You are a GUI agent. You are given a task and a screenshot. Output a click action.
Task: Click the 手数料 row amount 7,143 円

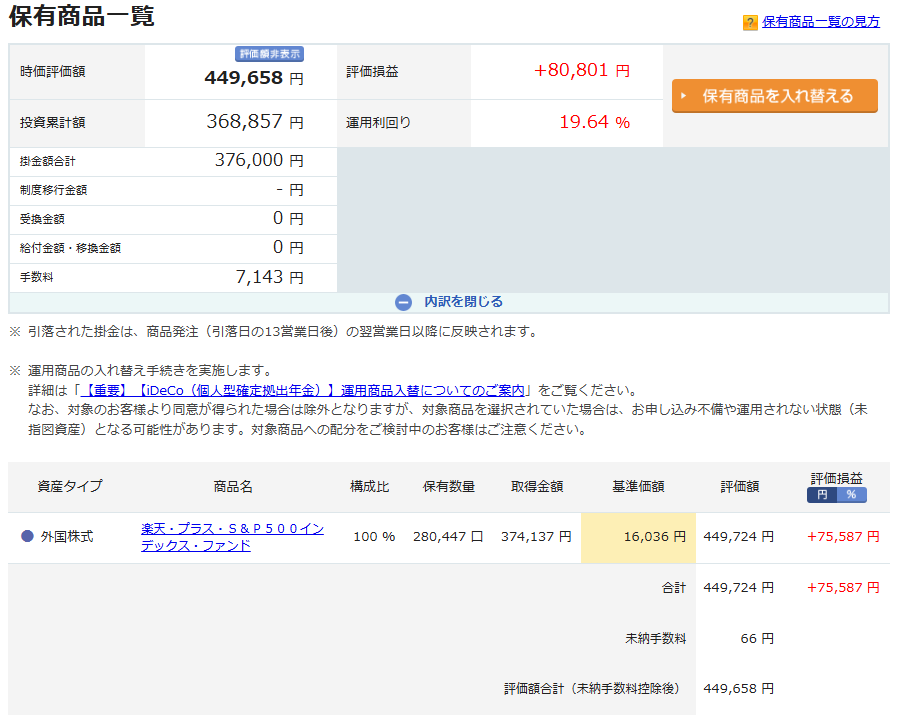tap(269, 277)
